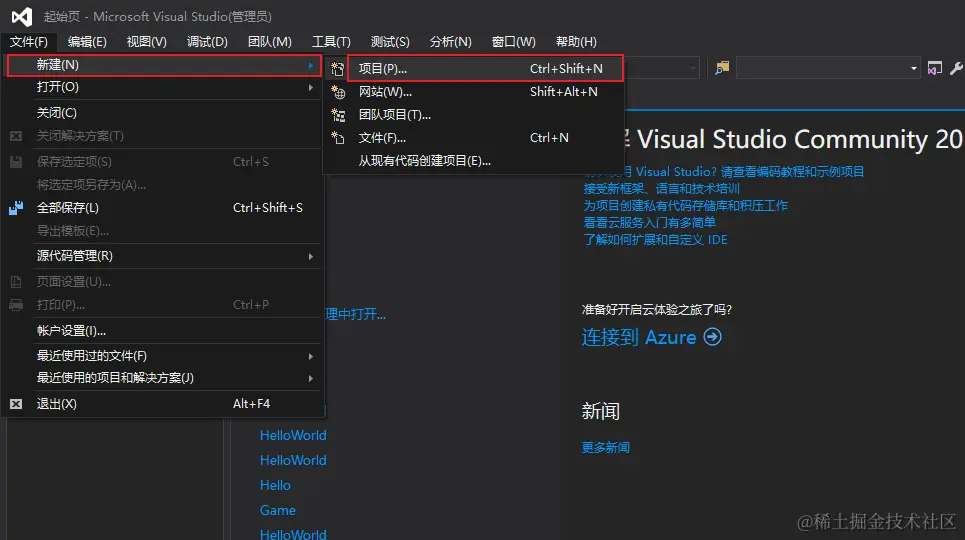The width and height of the screenshot is (965, 540).
Task: Expand arrow beside 最近使用的项目和解决方案(J)
Action: click(311, 378)
